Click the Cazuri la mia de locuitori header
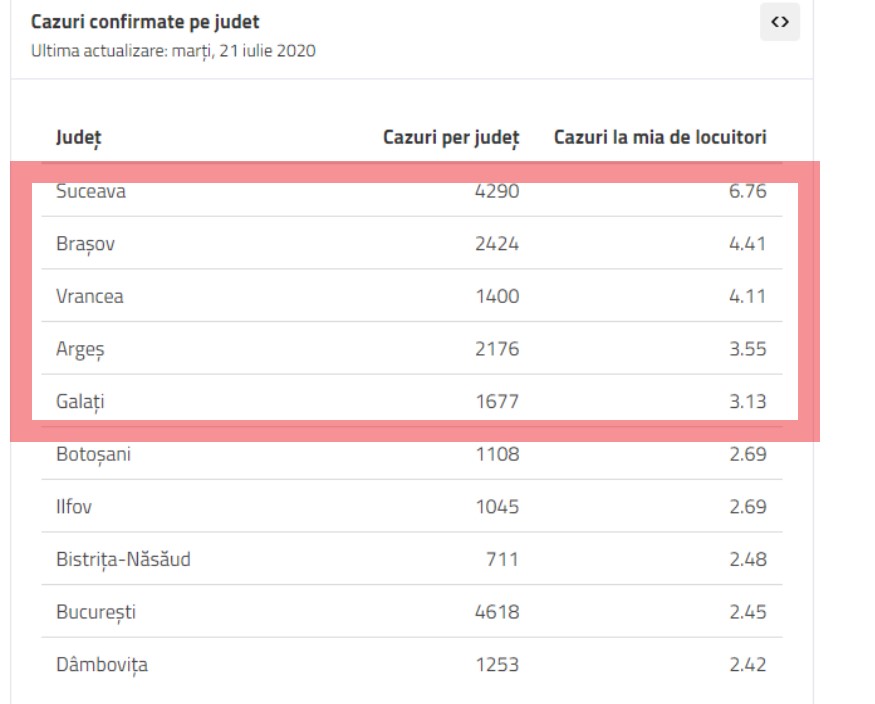Screen dimensions: 875x704 pos(660,138)
